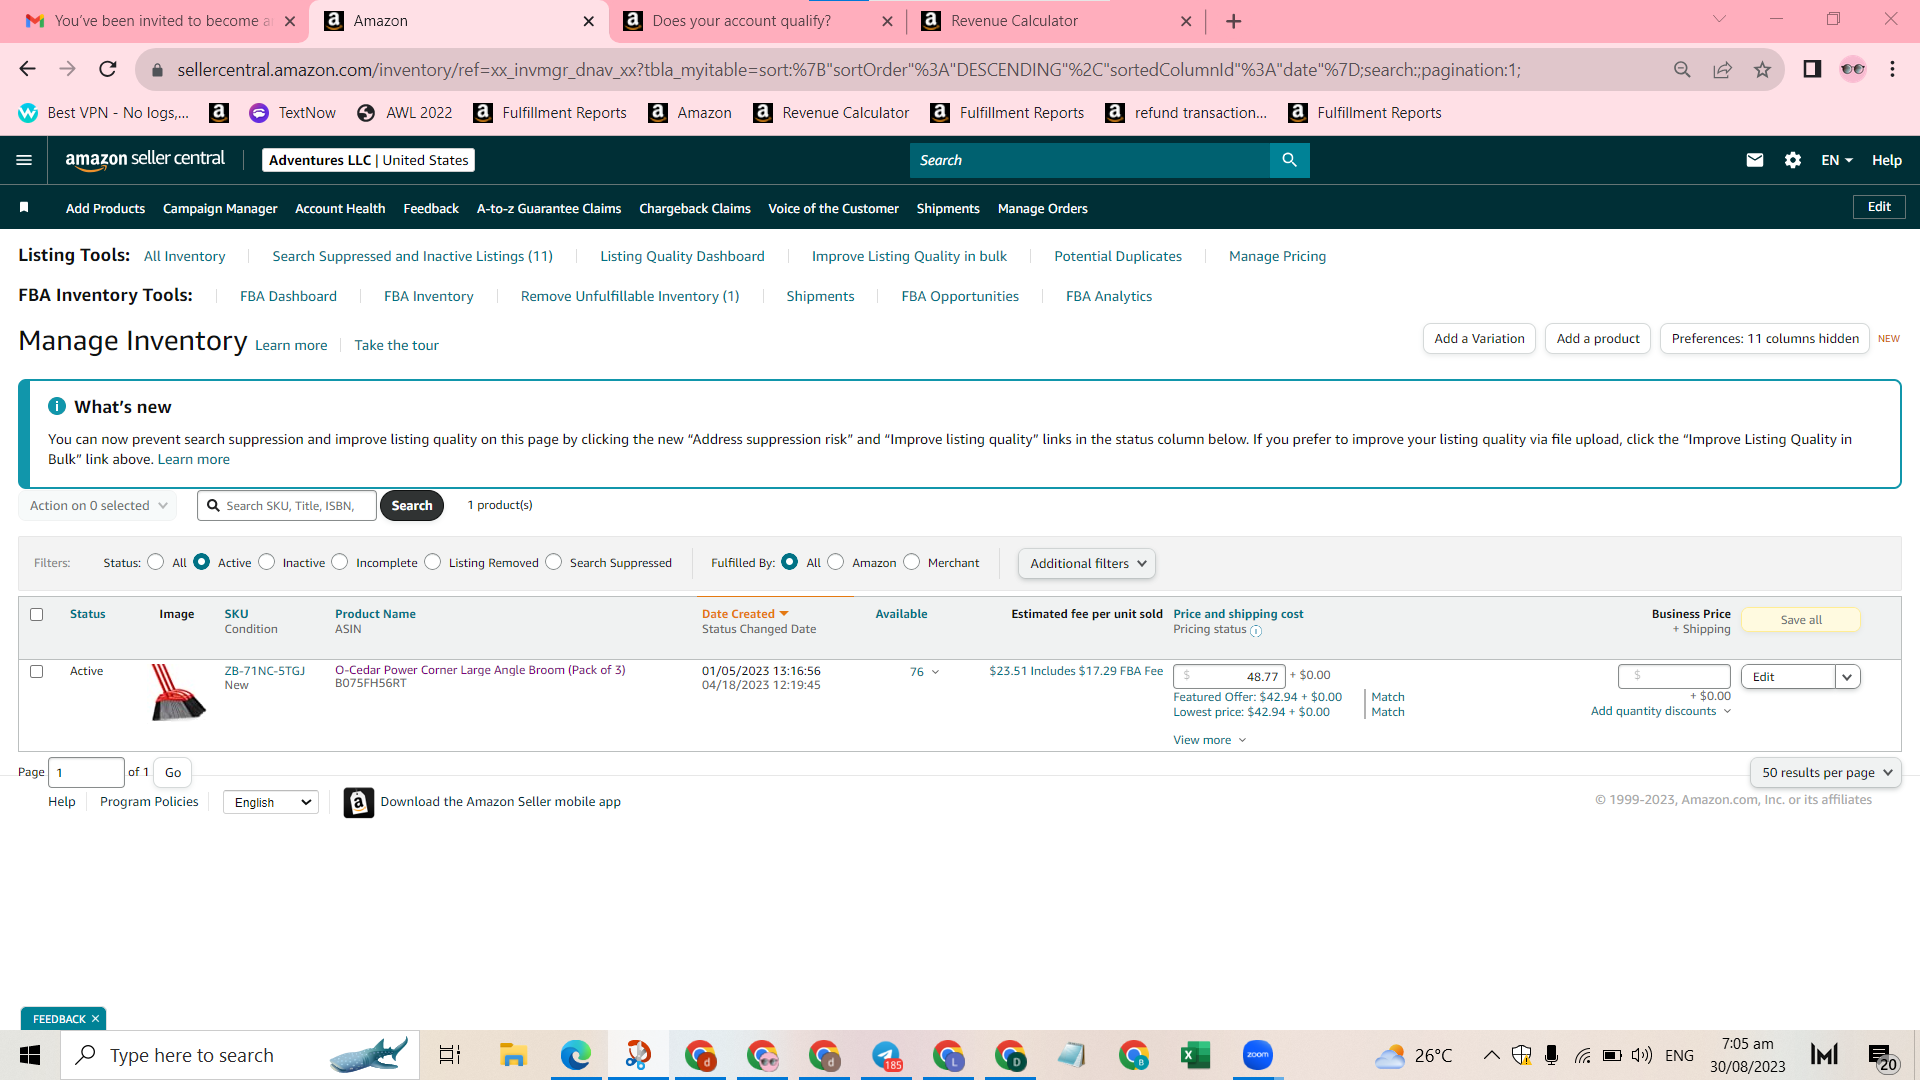Viewport: 1920px width, 1080px height.
Task: Tick the select-all checkbox in the table header
Action: [x=37, y=615]
